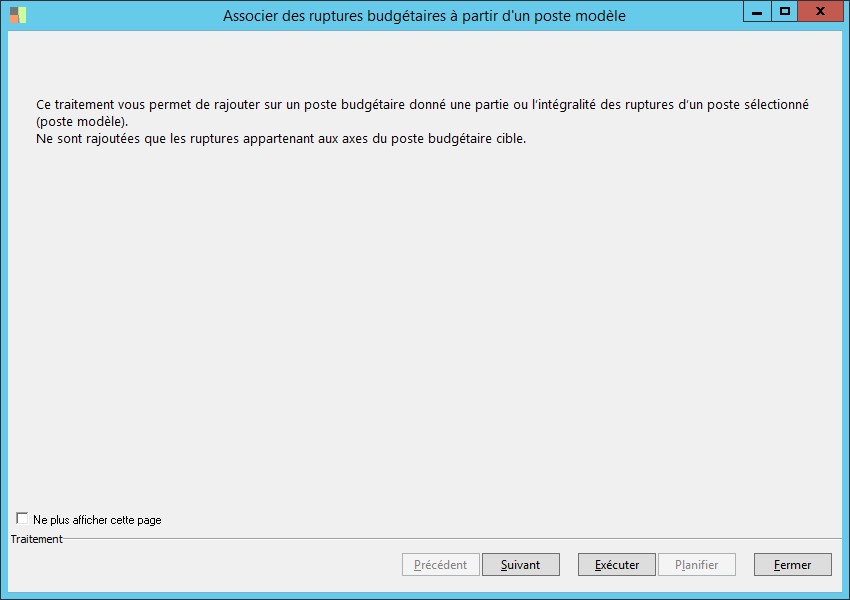This screenshot has height=600, width=850.
Task: Click the 'Ne plus afficher cette page' label text
Action: click(97, 520)
